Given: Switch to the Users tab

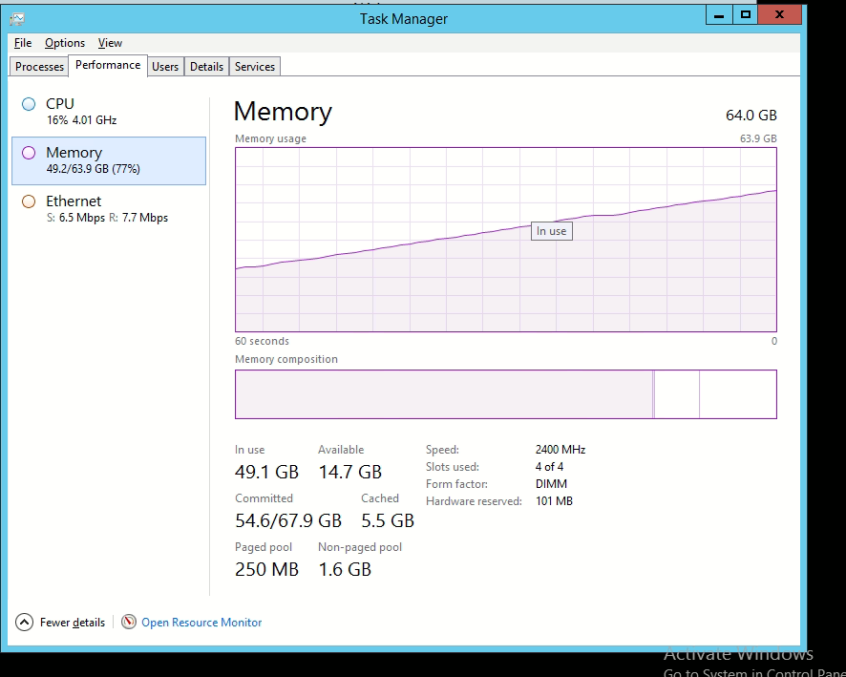Looking at the screenshot, I should click(x=165, y=66).
